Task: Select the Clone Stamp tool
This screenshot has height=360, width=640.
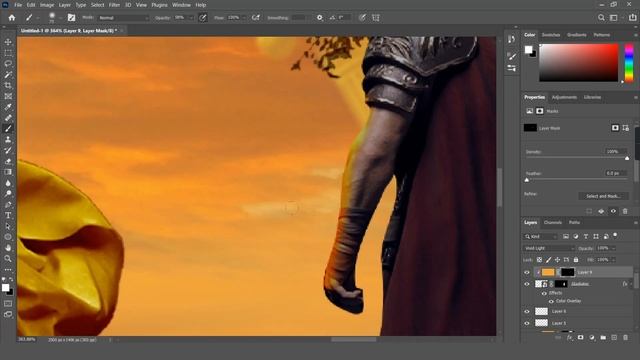Action: (x=8, y=140)
